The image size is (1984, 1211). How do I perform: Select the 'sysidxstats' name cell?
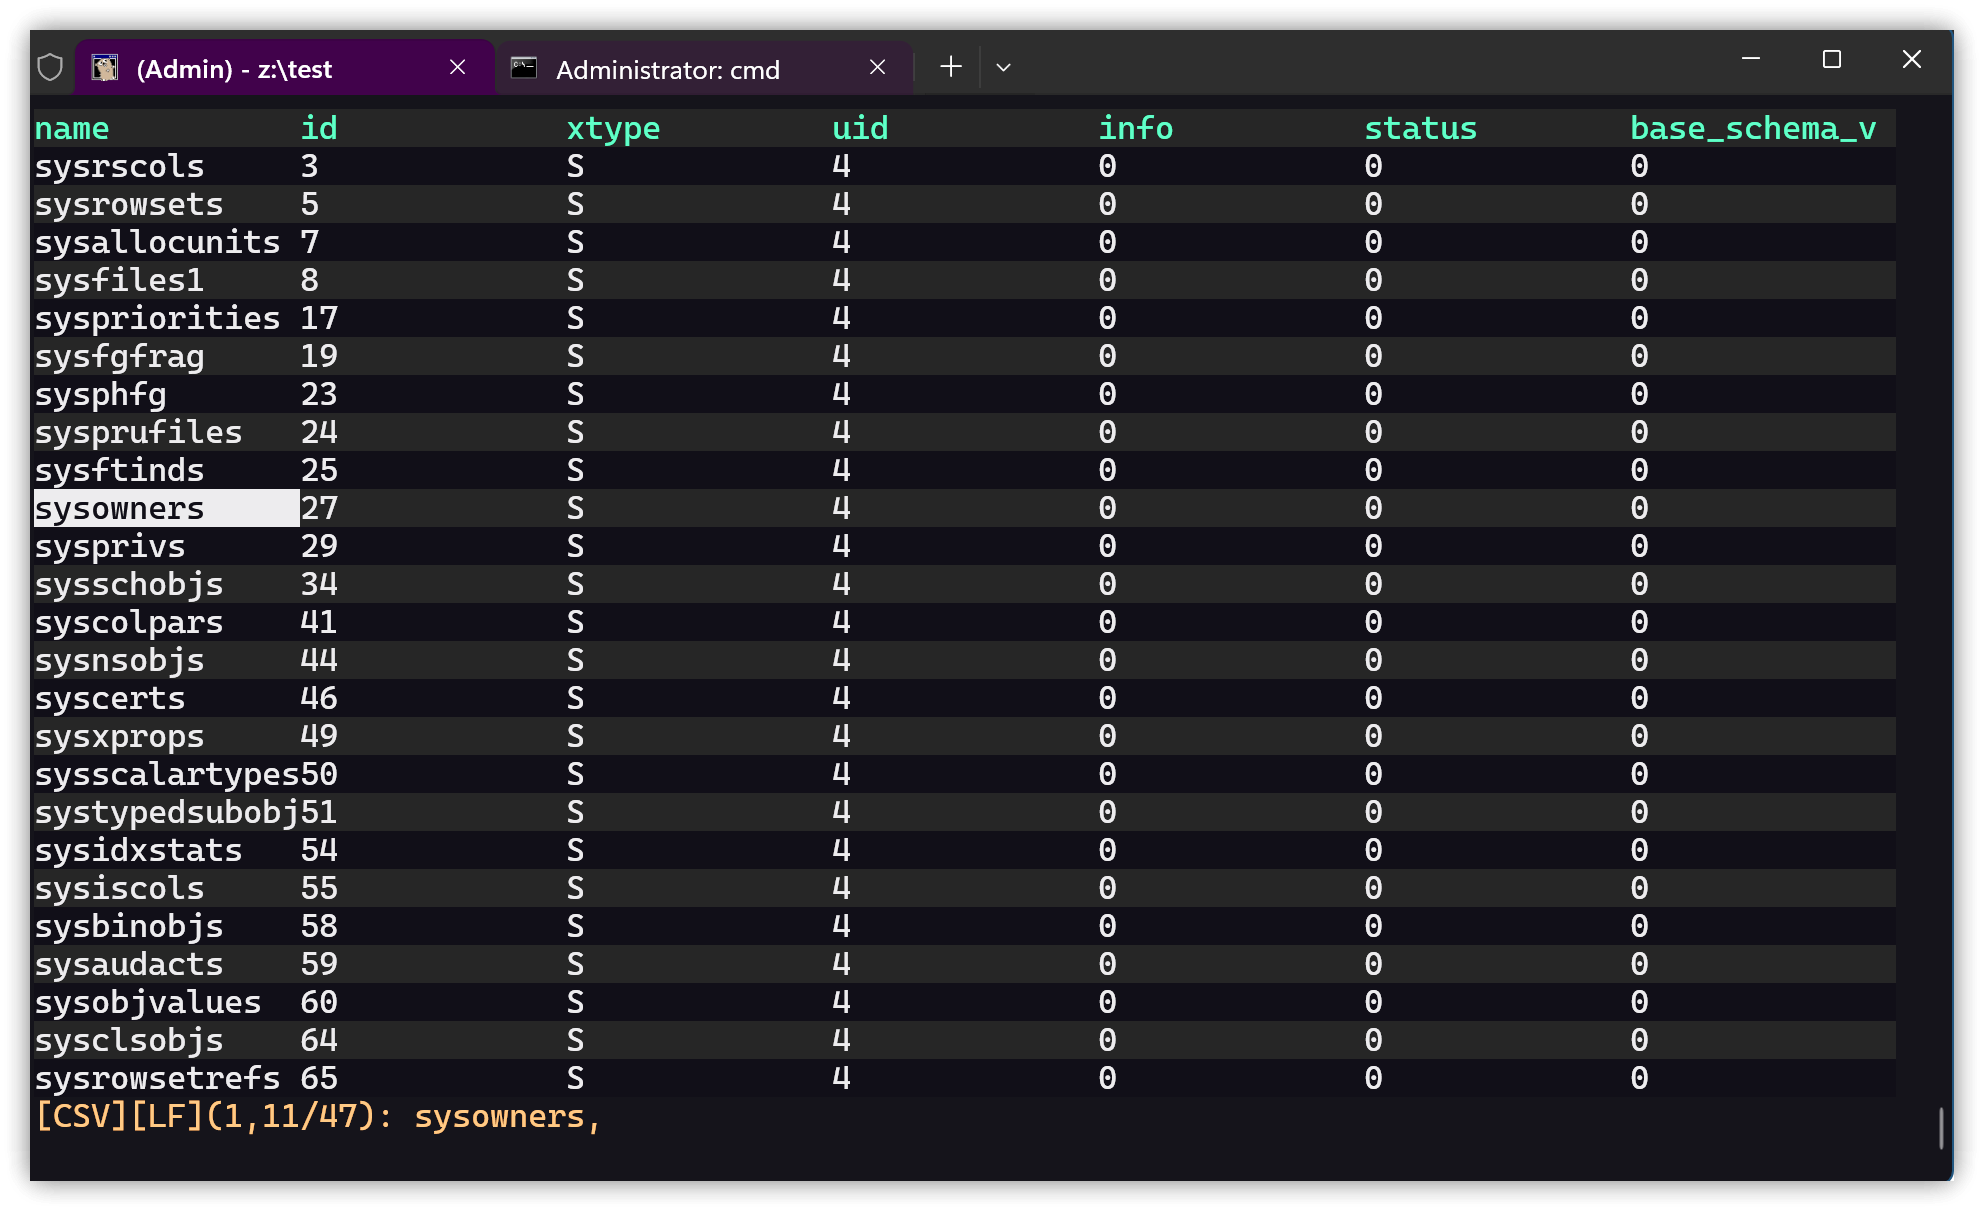click(x=138, y=850)
